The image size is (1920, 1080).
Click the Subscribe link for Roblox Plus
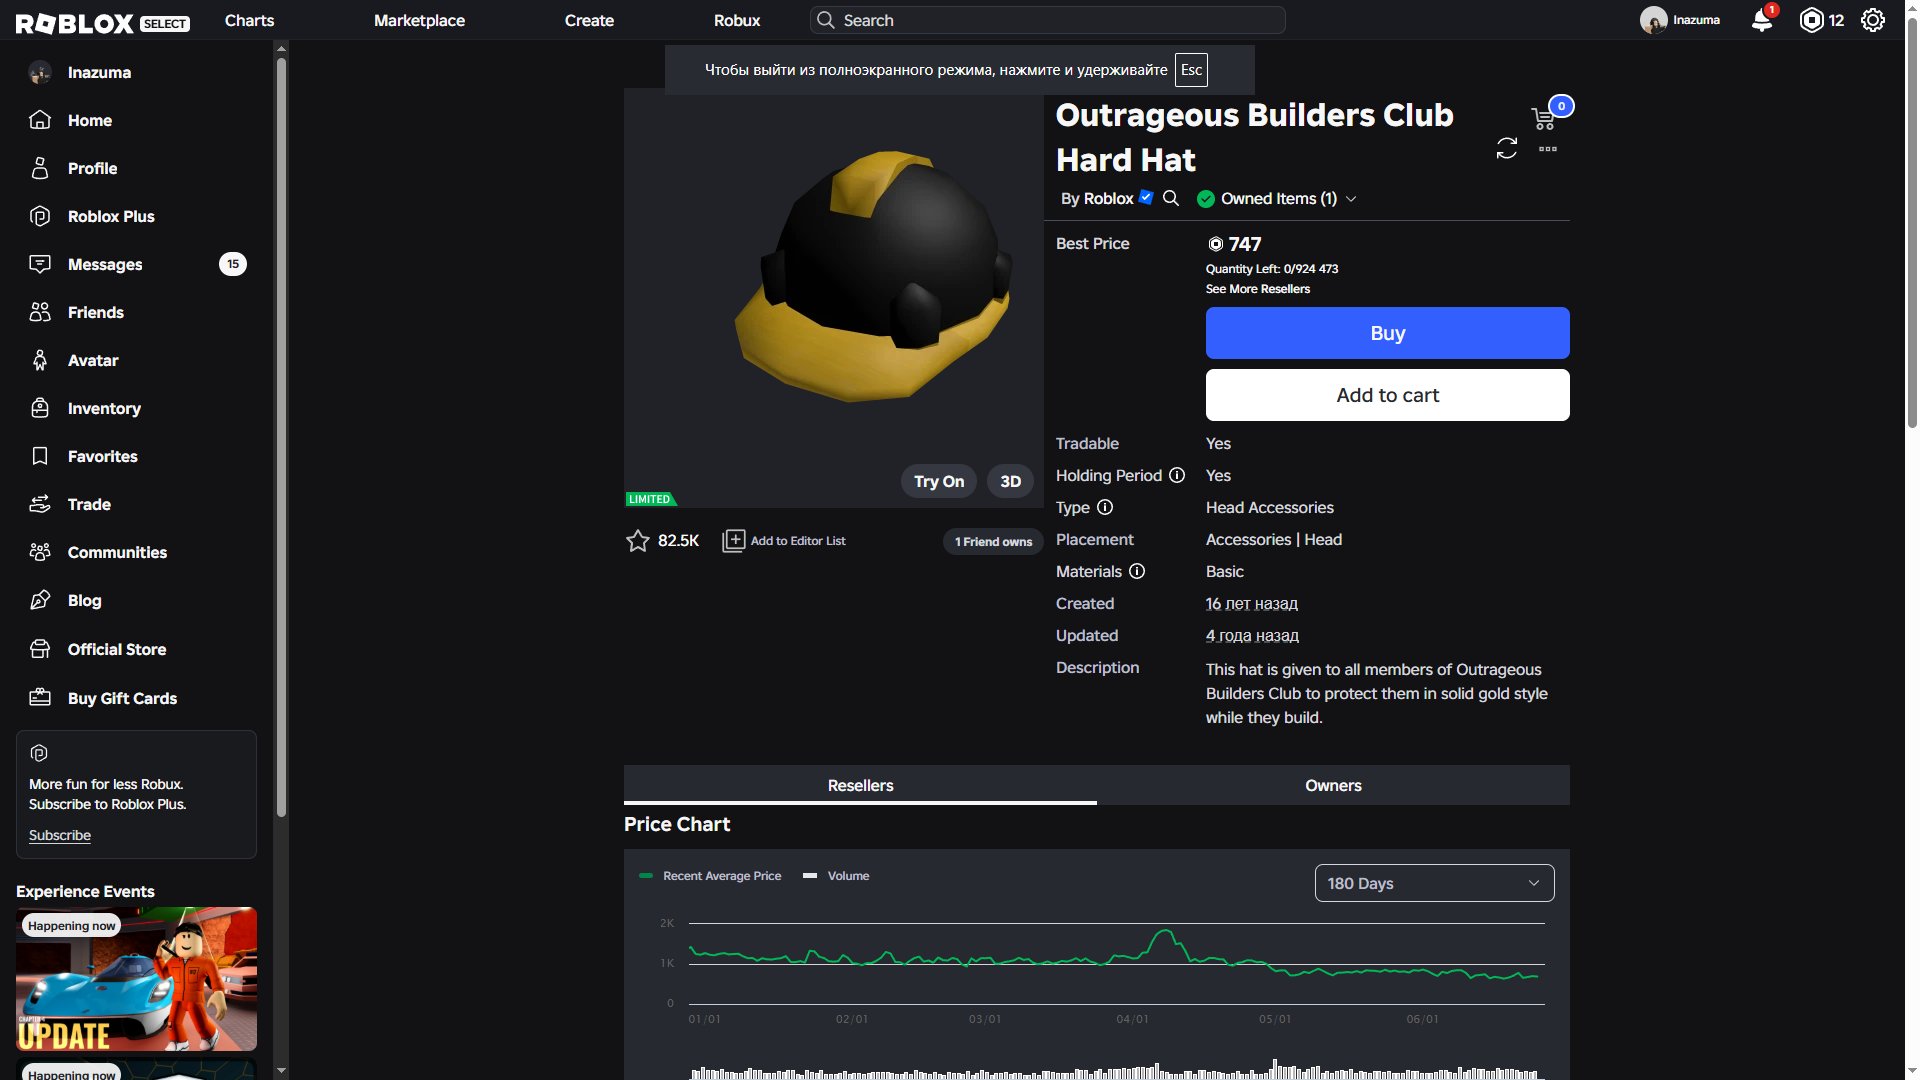[60, 835]
